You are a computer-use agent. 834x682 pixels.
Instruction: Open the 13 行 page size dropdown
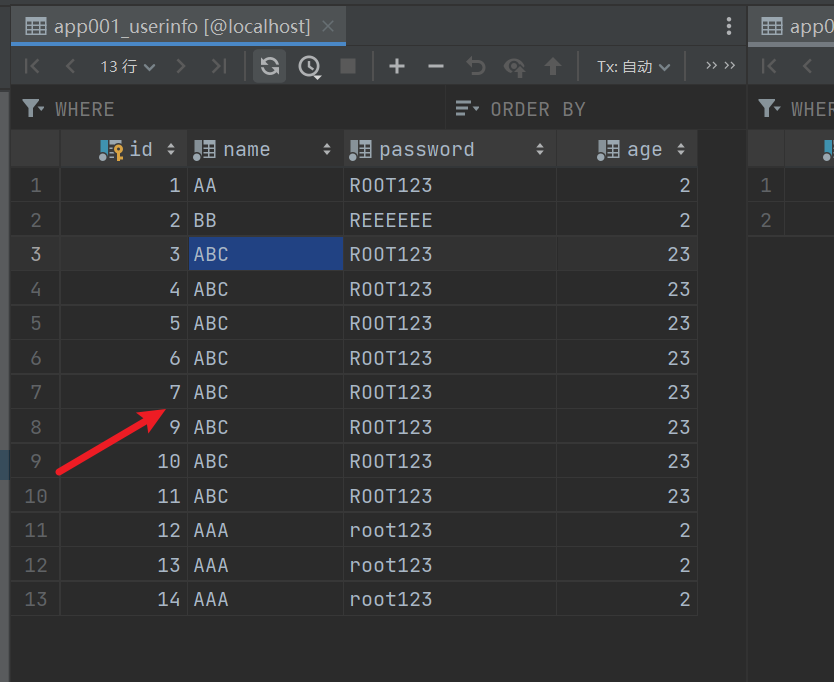[x=128, y=66]
